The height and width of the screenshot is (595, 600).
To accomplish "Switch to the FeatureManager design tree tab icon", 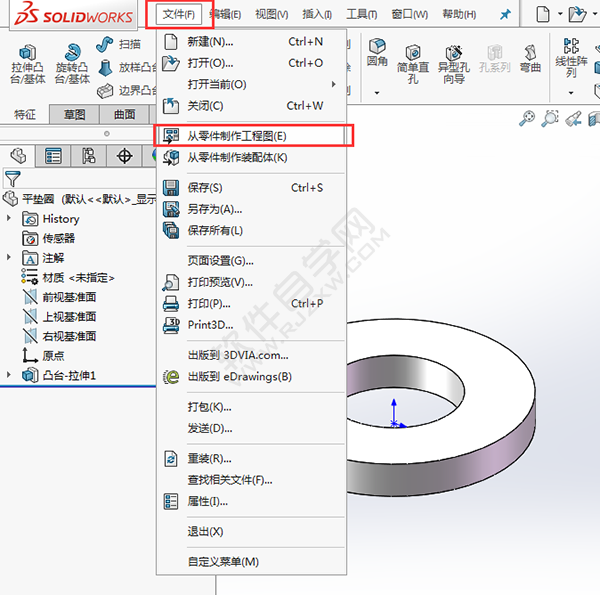I will (x=18, y=156).
